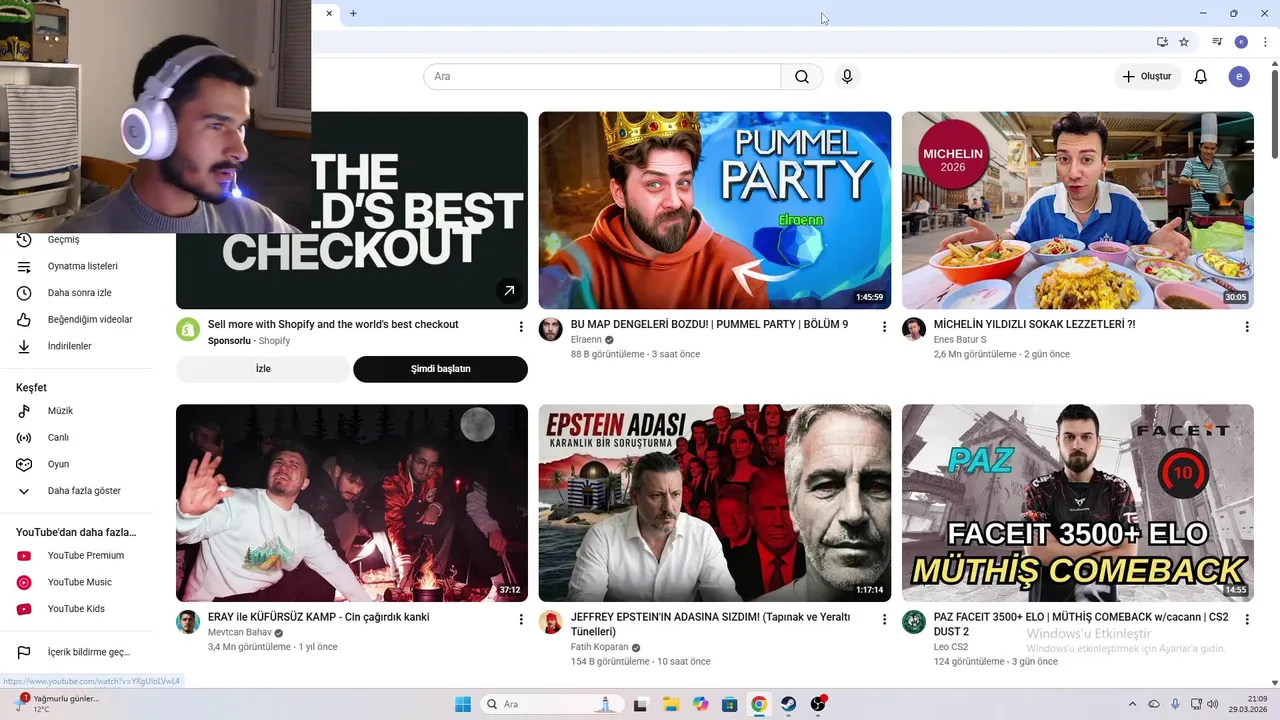Click Fatih Koparan channel avatar
Image resolution: width=1280 pixels, height=720 pixels.
pyautogui.click(x=551, y=622)
